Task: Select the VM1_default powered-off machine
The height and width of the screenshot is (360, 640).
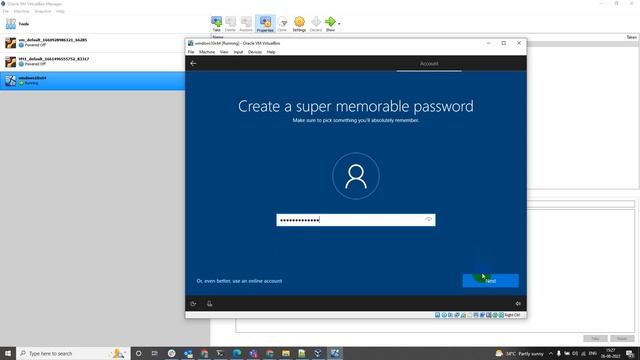Action: coord(92,61)
